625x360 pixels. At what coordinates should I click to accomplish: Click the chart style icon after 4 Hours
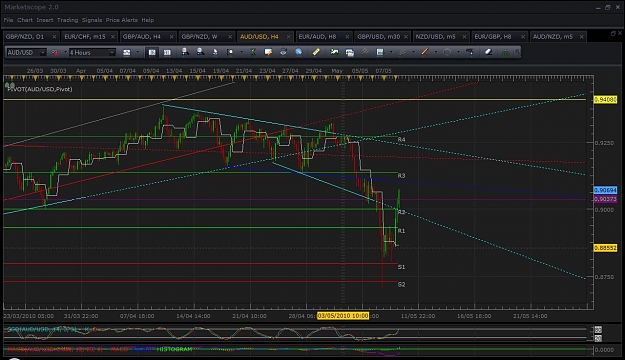[126, 52]
